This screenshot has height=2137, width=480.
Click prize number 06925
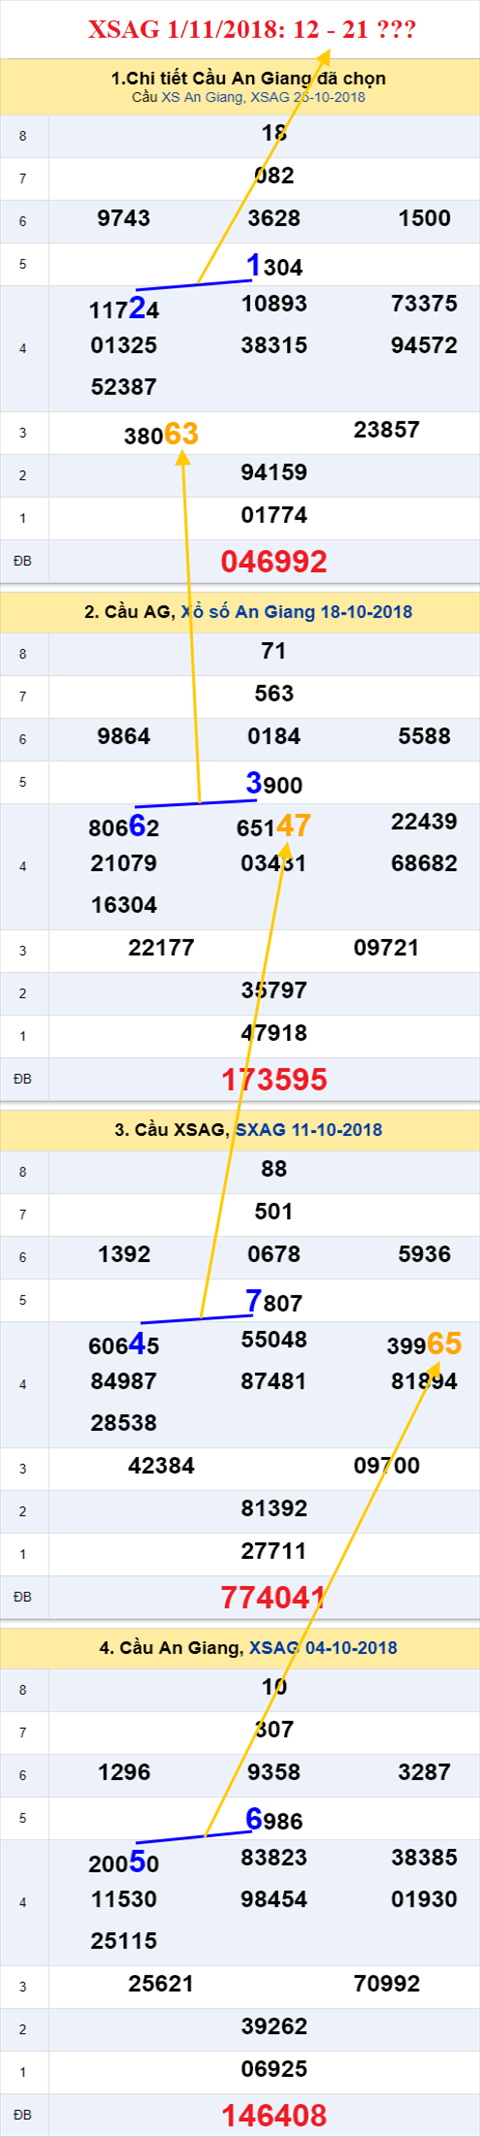click(274, 2070)
